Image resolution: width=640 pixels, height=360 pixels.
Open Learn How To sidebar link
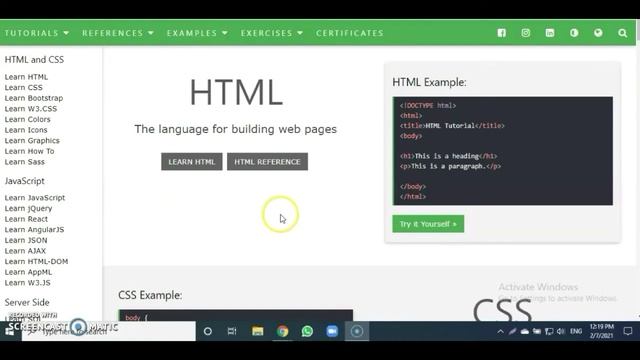click(x=29, y=151)
